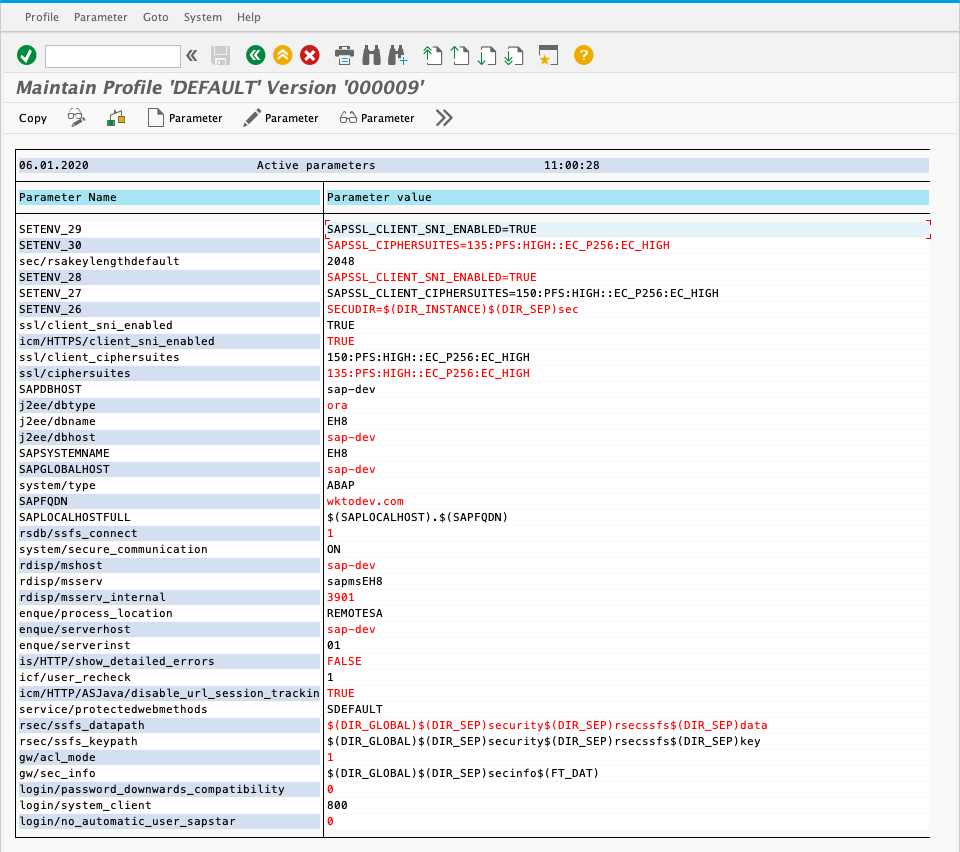The image size is (960, 852).
Task: Open the Help icon
Action: 583,55
